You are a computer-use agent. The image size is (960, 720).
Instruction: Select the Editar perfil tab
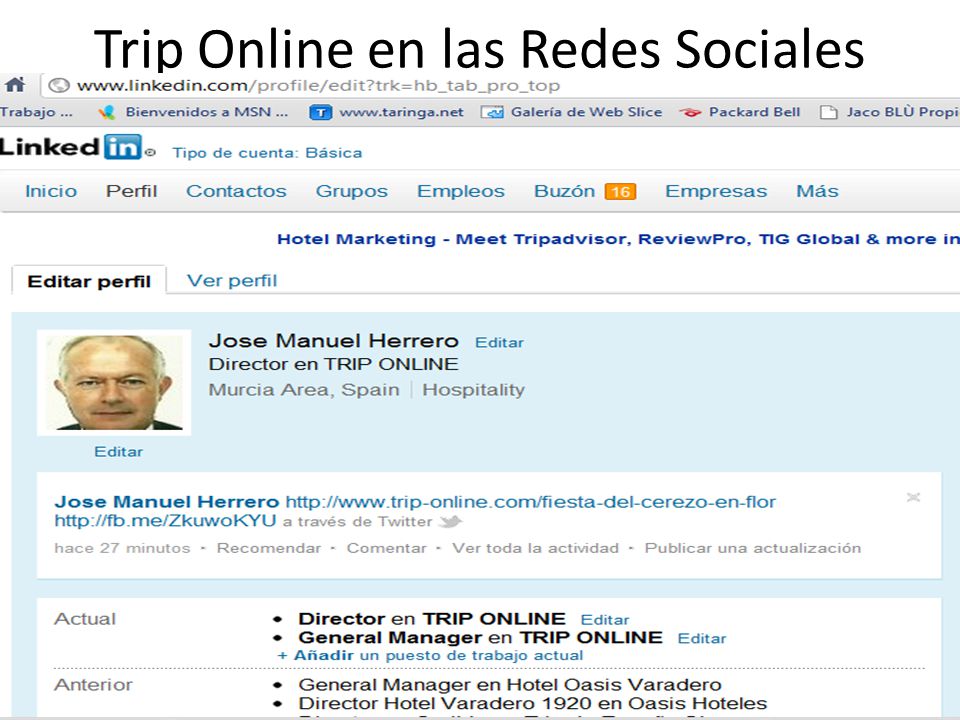89,281
